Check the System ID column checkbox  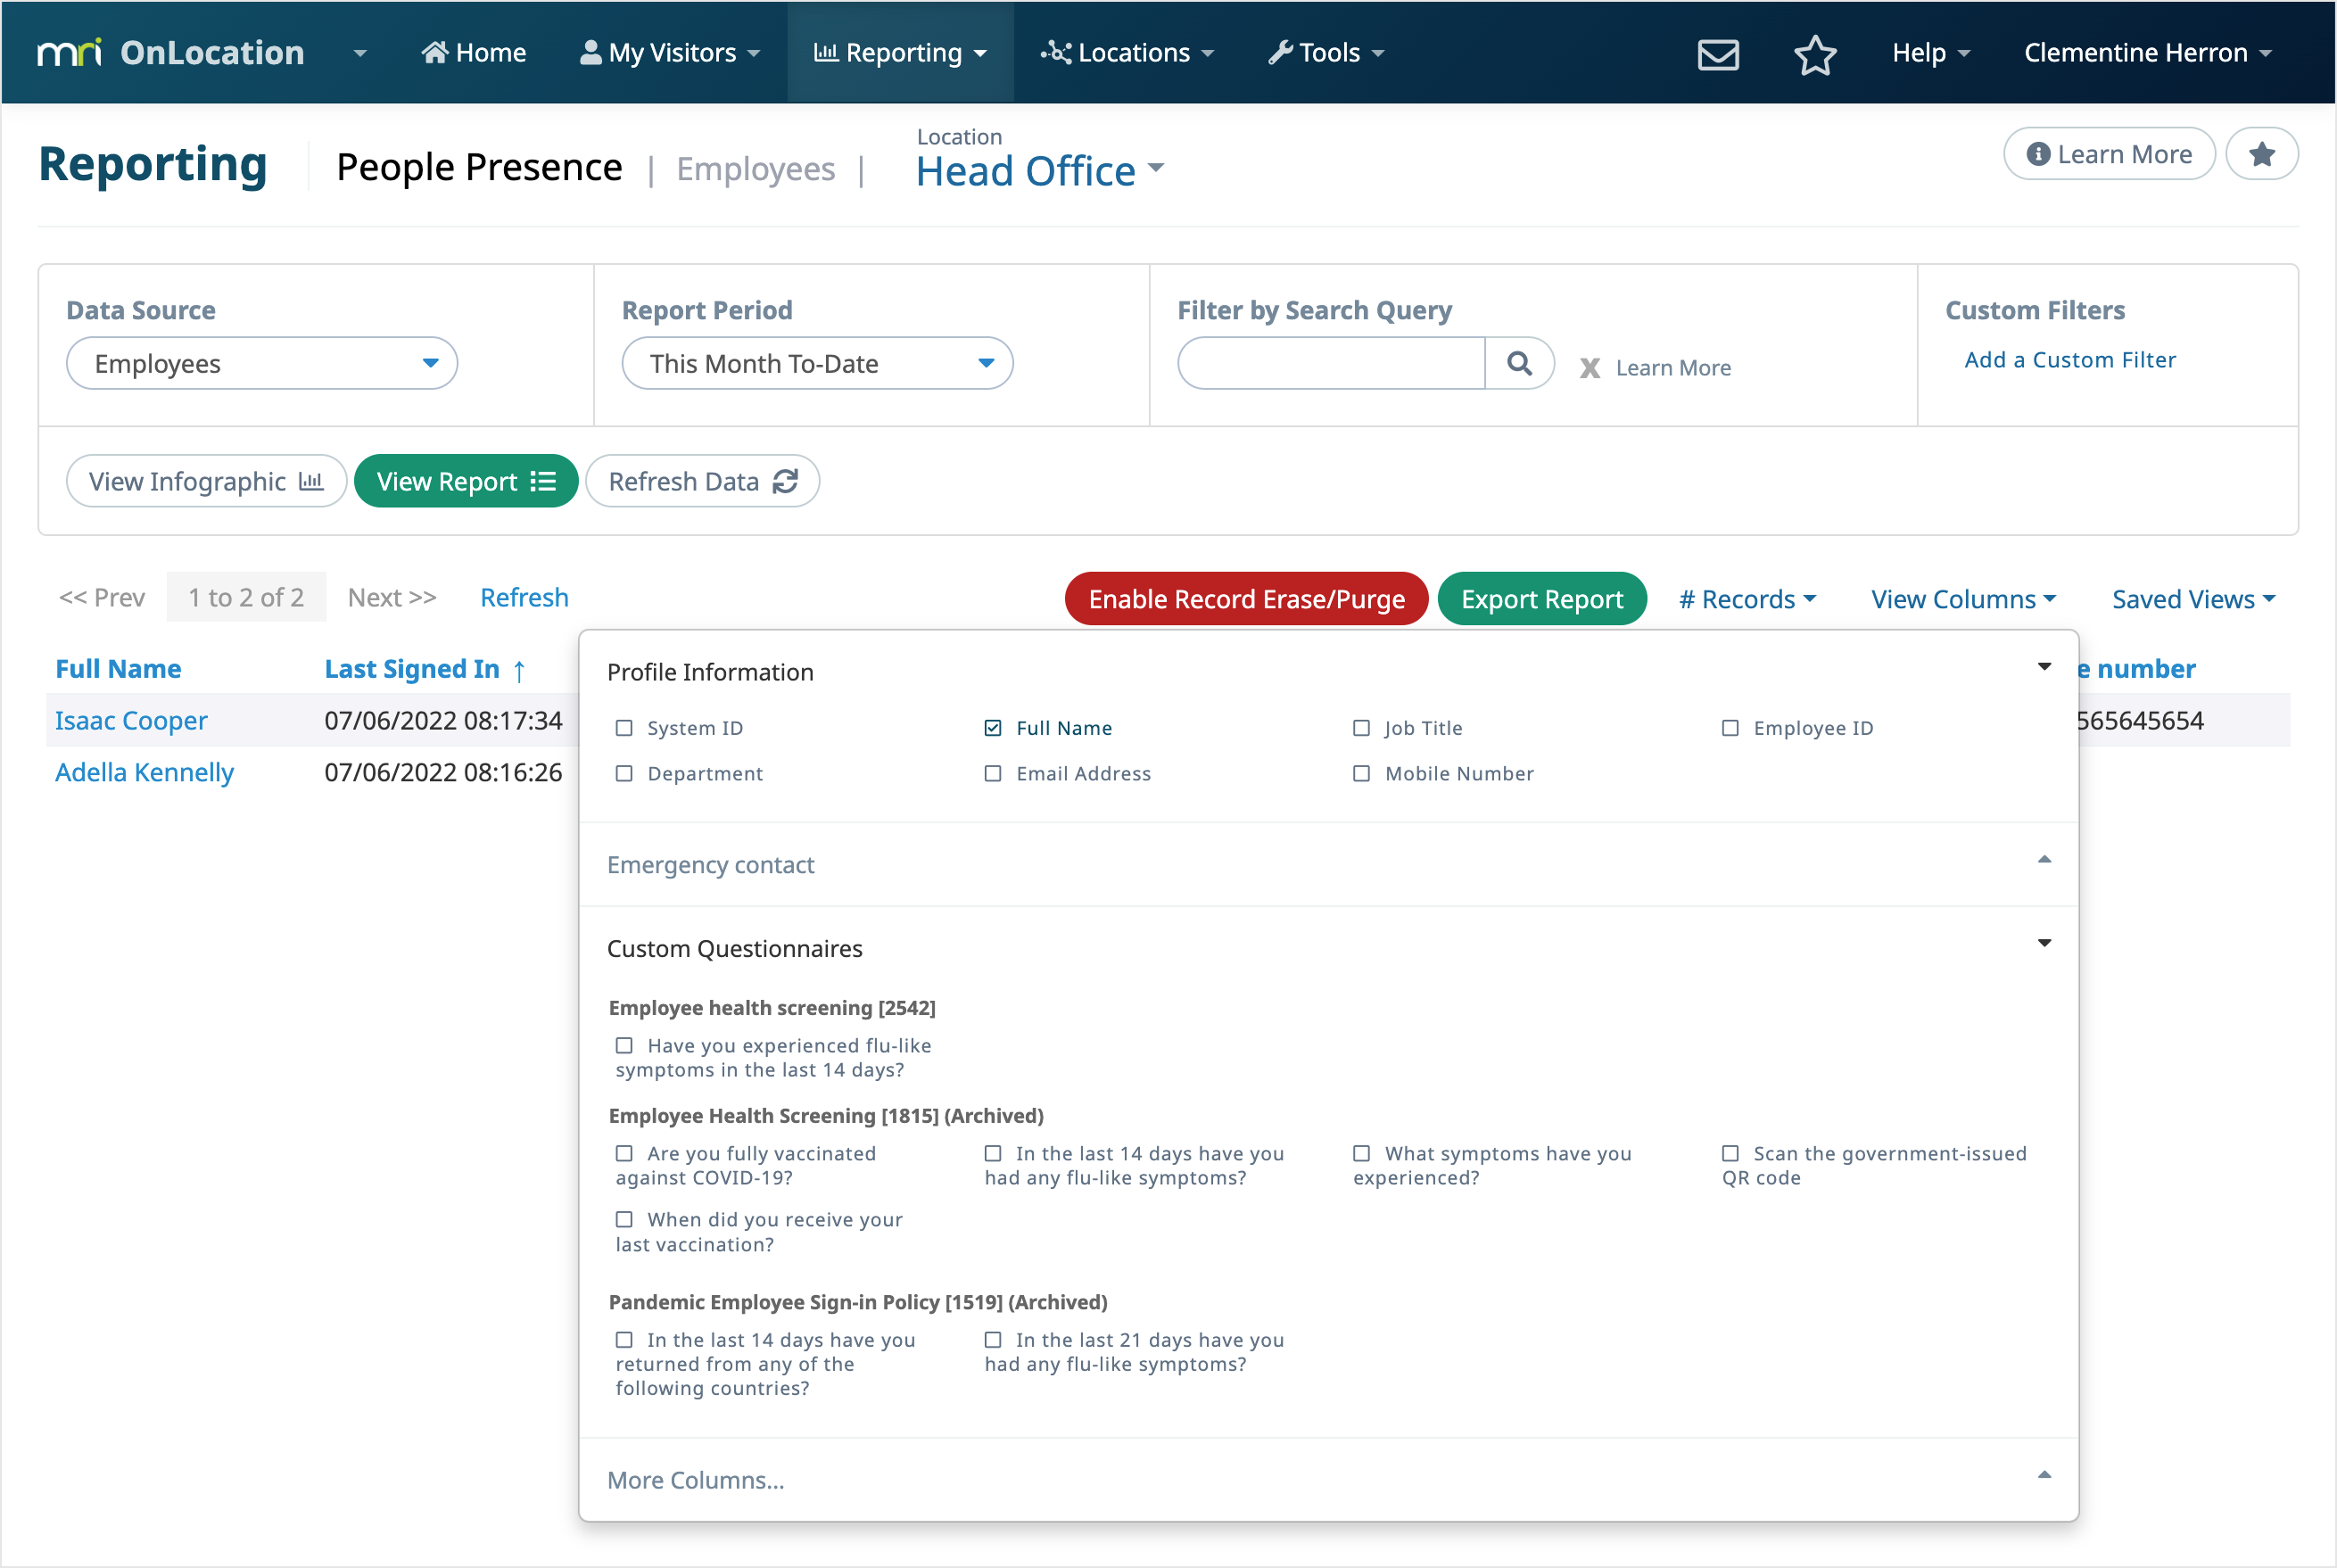624,728
